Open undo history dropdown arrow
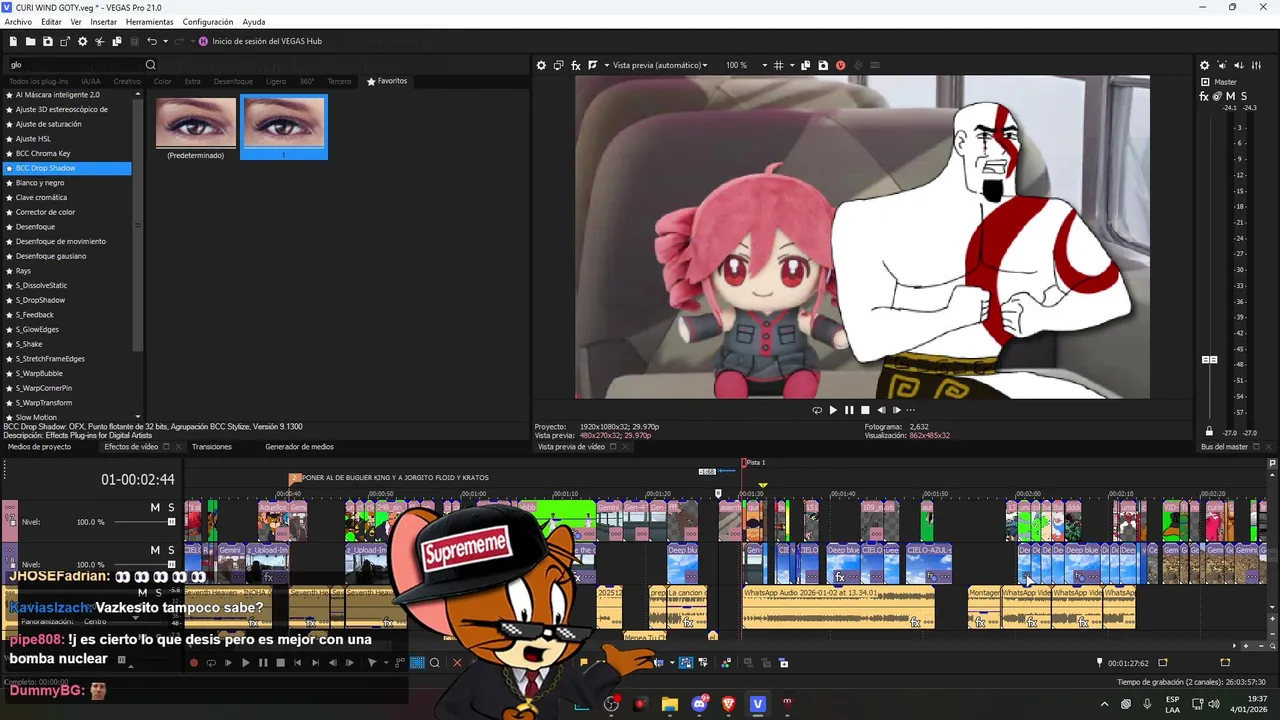Image resolution: width=1280 pixels, height=720 pixels. click(165, 41)
